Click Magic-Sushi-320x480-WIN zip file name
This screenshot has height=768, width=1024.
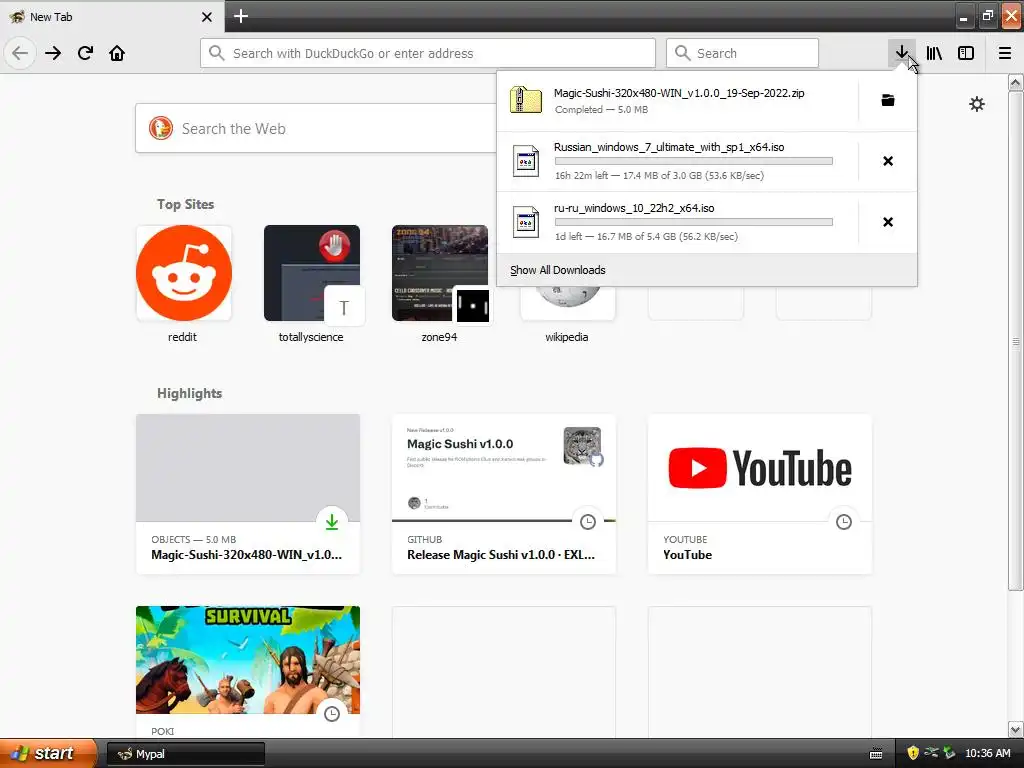pos(679,93)
